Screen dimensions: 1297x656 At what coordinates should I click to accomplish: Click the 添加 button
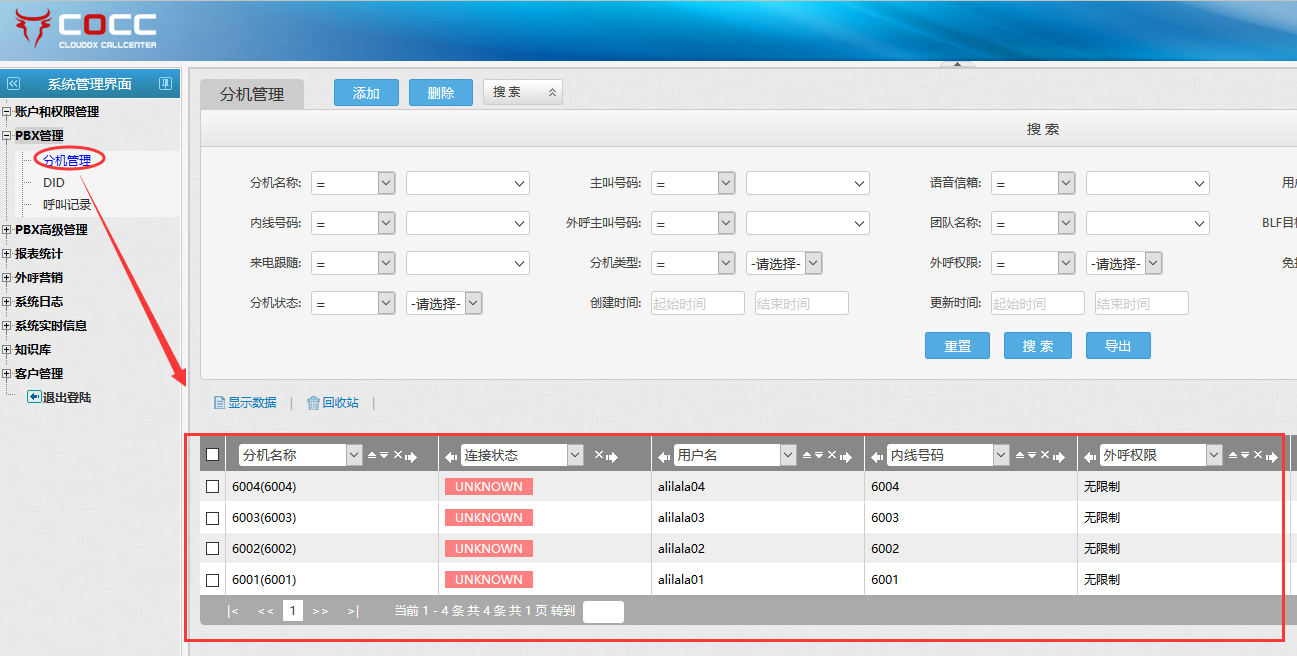[366, 93]
